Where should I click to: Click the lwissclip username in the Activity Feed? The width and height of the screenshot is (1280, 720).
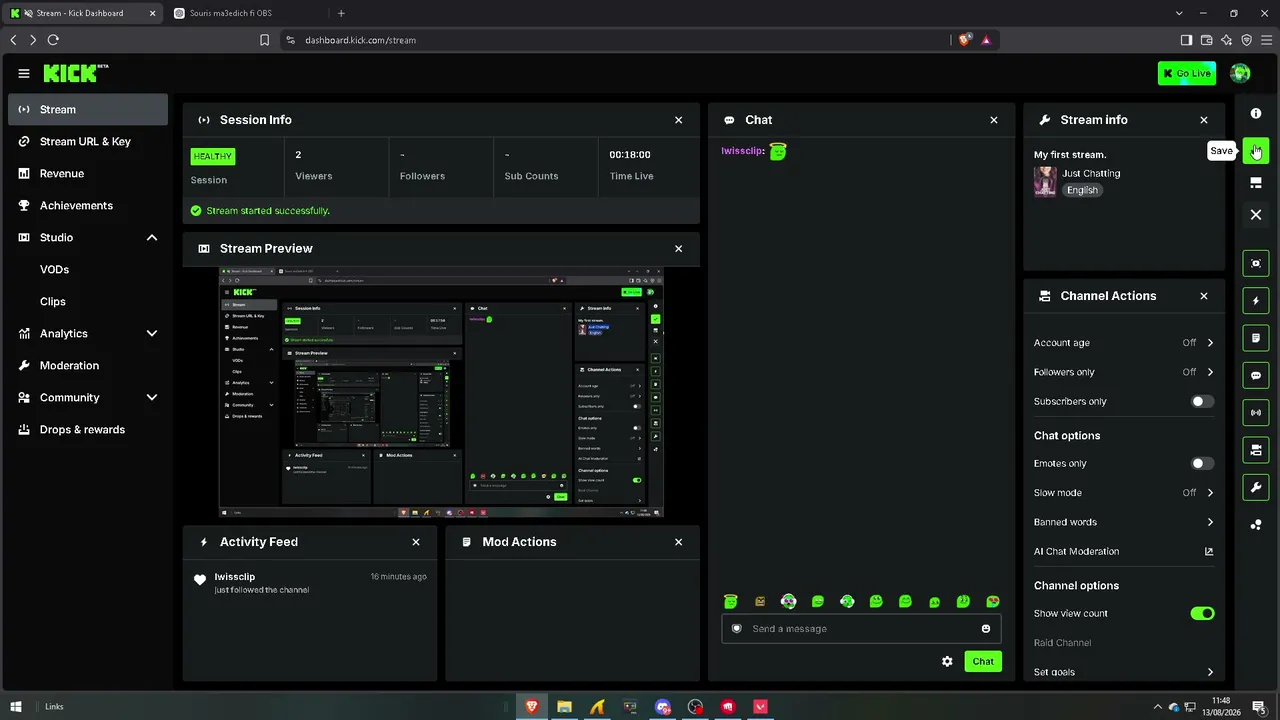point(235,577)
